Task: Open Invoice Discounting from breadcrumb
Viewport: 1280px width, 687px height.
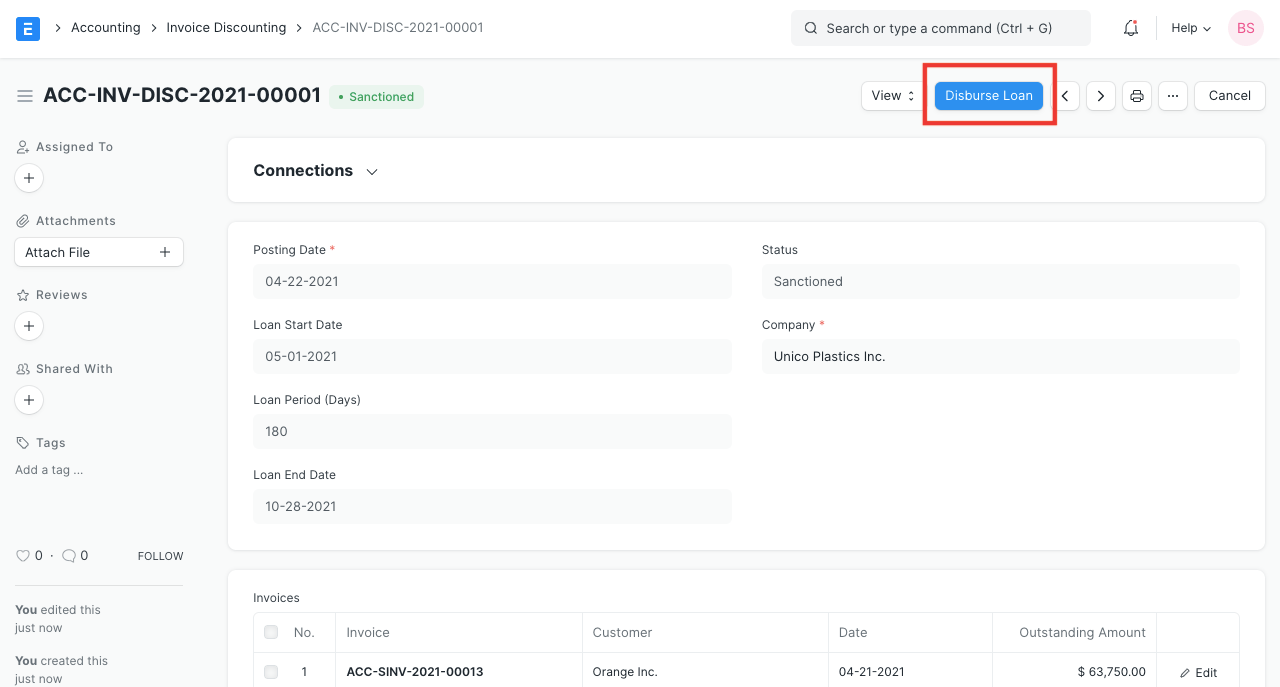Action: (x=226, y=27)
